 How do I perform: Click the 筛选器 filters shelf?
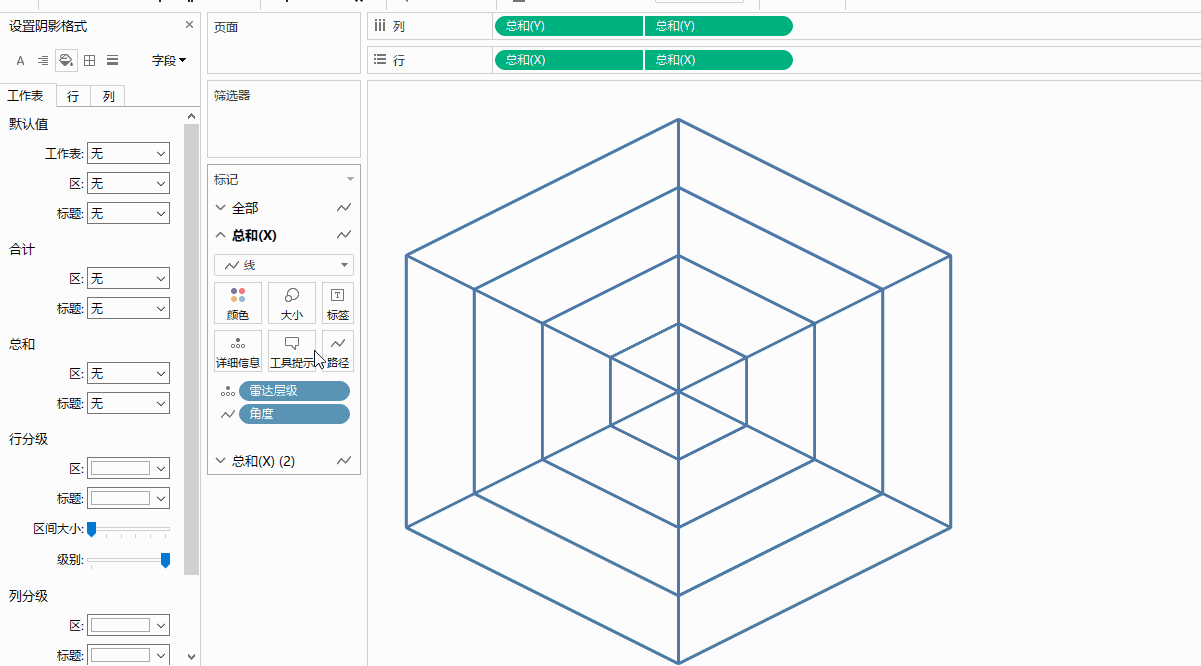point(284,119)
